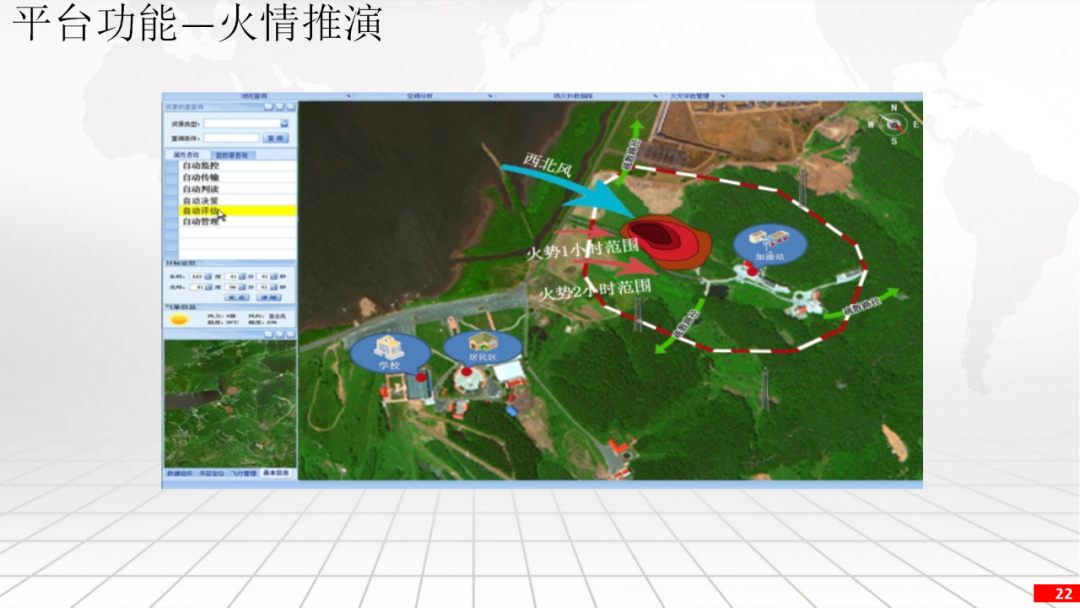Click the red fire spread zone
Image resolution: width=1080 pixels, height=608 pixels.
coord(667,241)
